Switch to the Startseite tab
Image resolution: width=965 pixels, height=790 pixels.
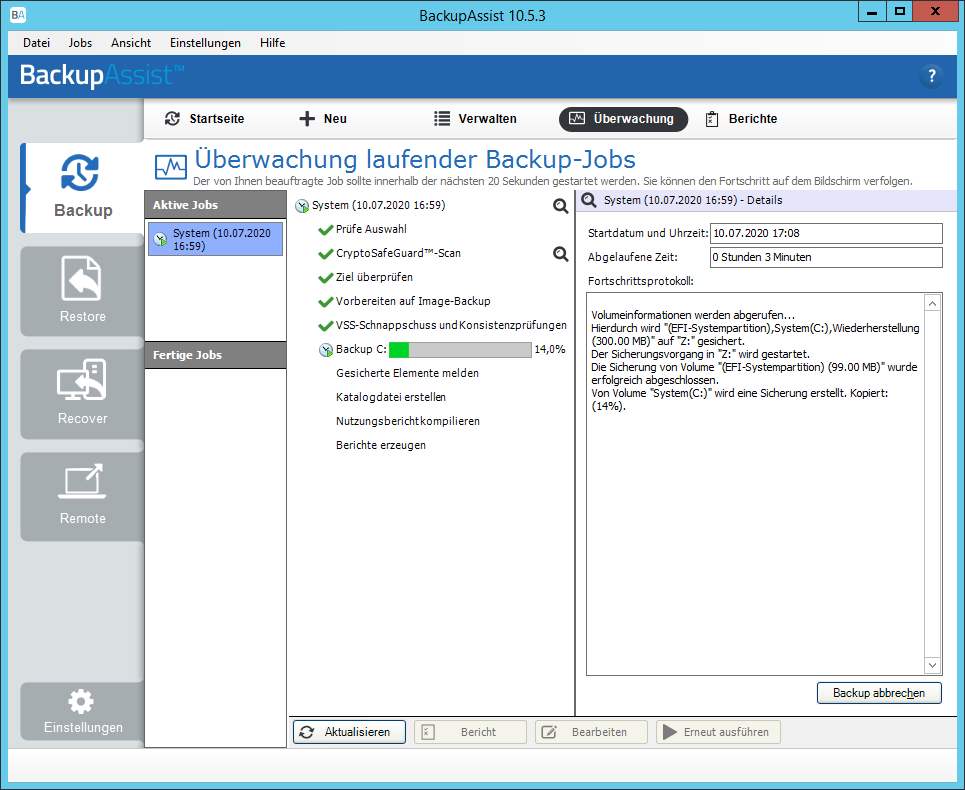pos(204,119)
